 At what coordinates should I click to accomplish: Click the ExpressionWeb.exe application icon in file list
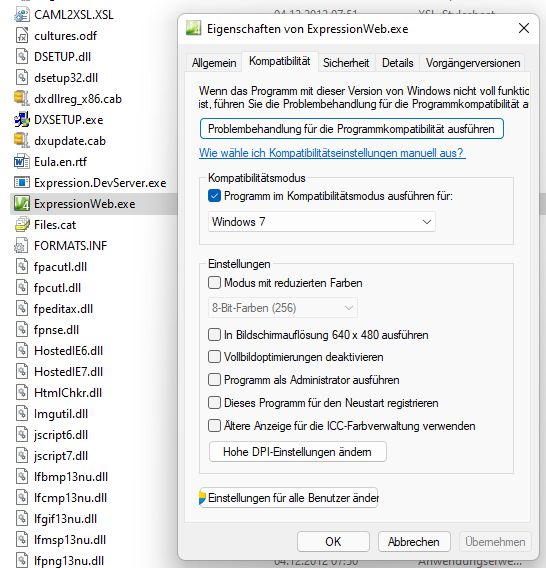(22, 204)
